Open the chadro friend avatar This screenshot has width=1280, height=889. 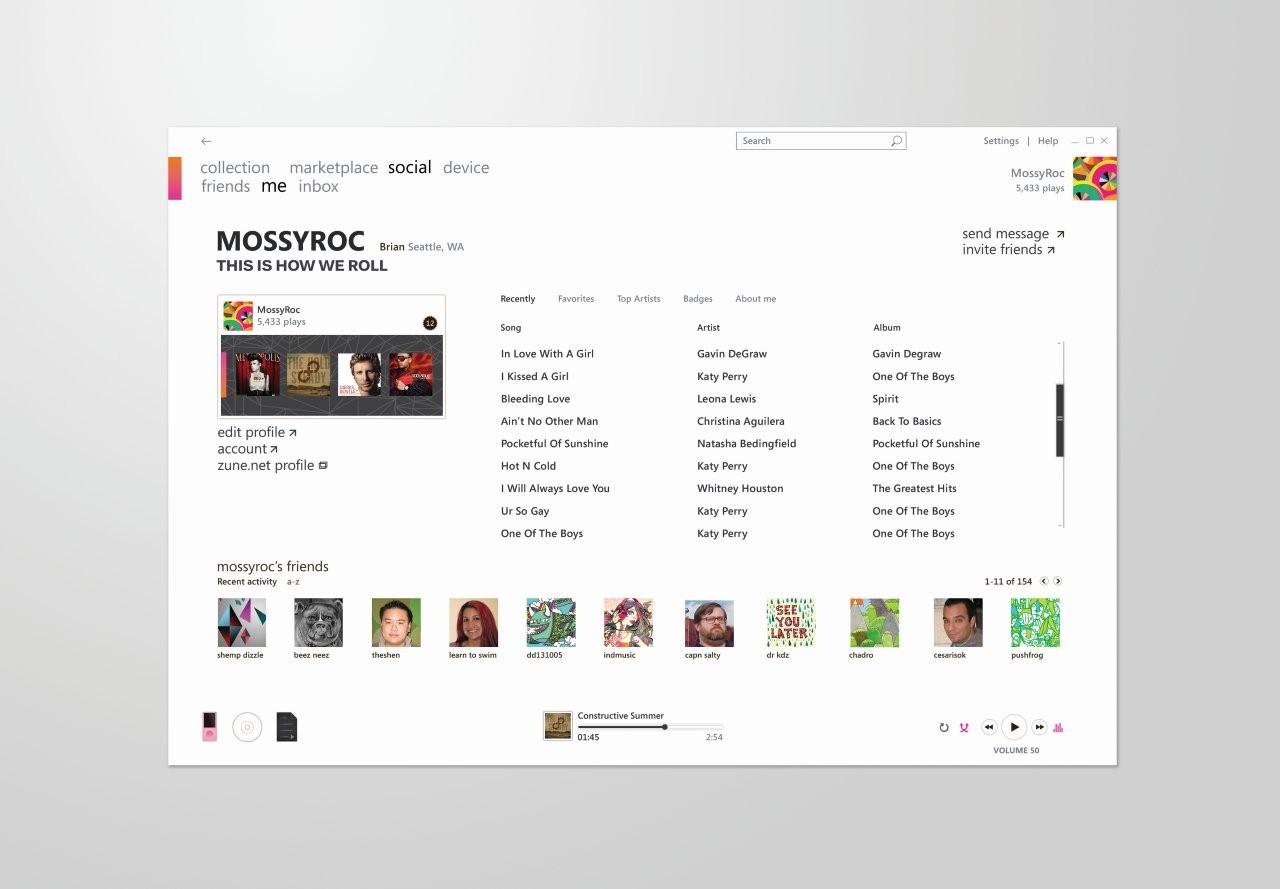coord(874,623)
